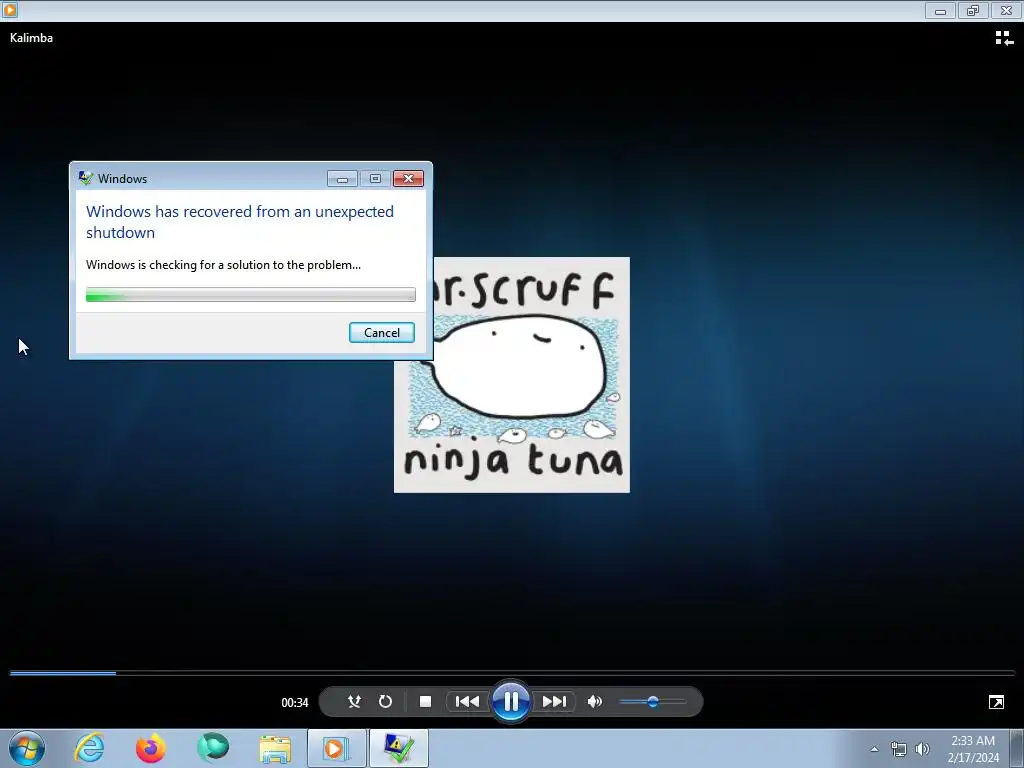Open Windows Explorer from the taskbar
This screenshot has width=1024, height=768.
tap(275, 748)
